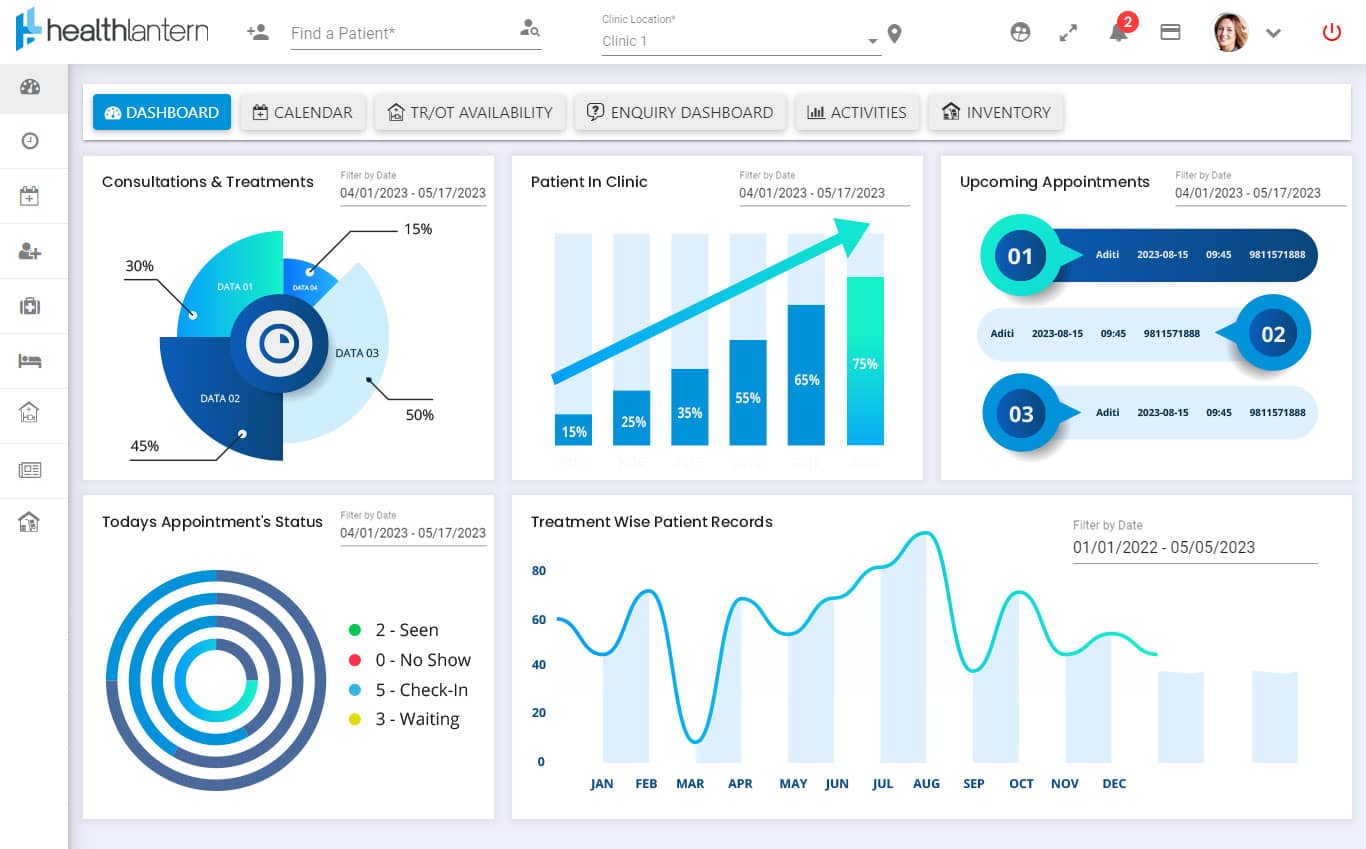Click the blue Check-In legend dot
This screenshot has height=849, width=1366.
(x=355, y=690)
